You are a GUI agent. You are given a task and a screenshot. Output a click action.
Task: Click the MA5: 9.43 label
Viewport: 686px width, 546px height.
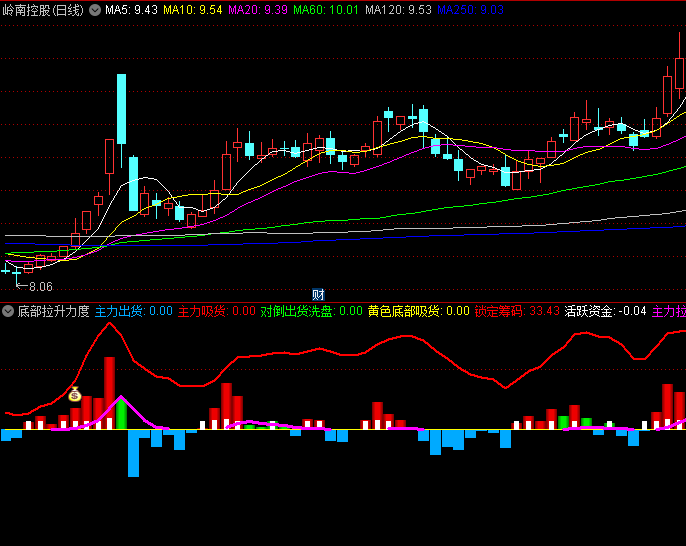(131, 10)
